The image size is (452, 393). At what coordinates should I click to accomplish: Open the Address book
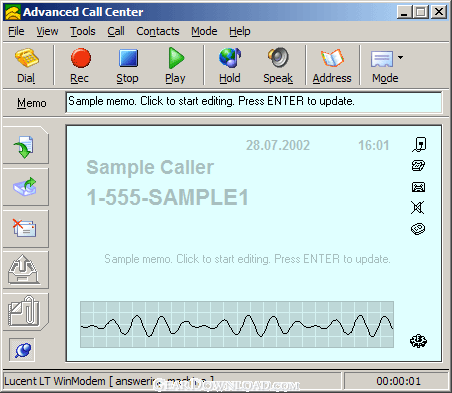pyautogui.click(x=332, y=58)
